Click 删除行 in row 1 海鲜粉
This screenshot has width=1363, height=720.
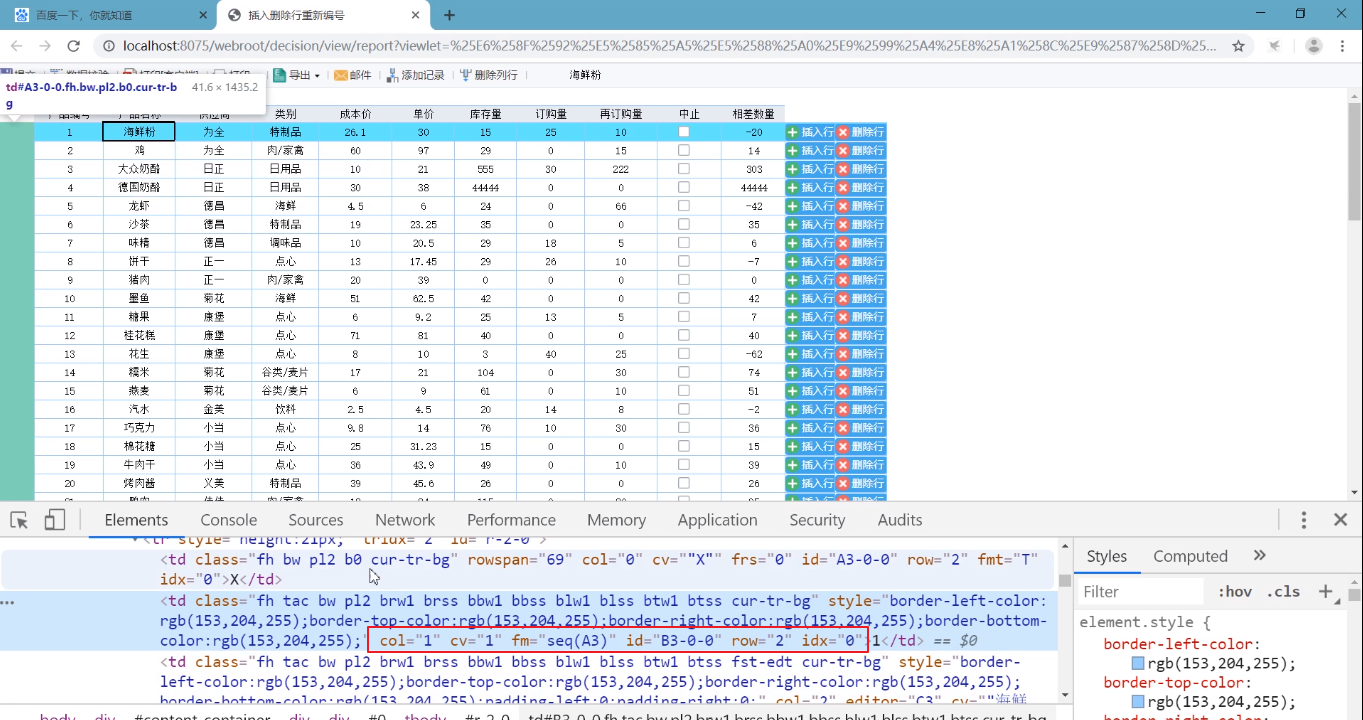coord(861,132)
